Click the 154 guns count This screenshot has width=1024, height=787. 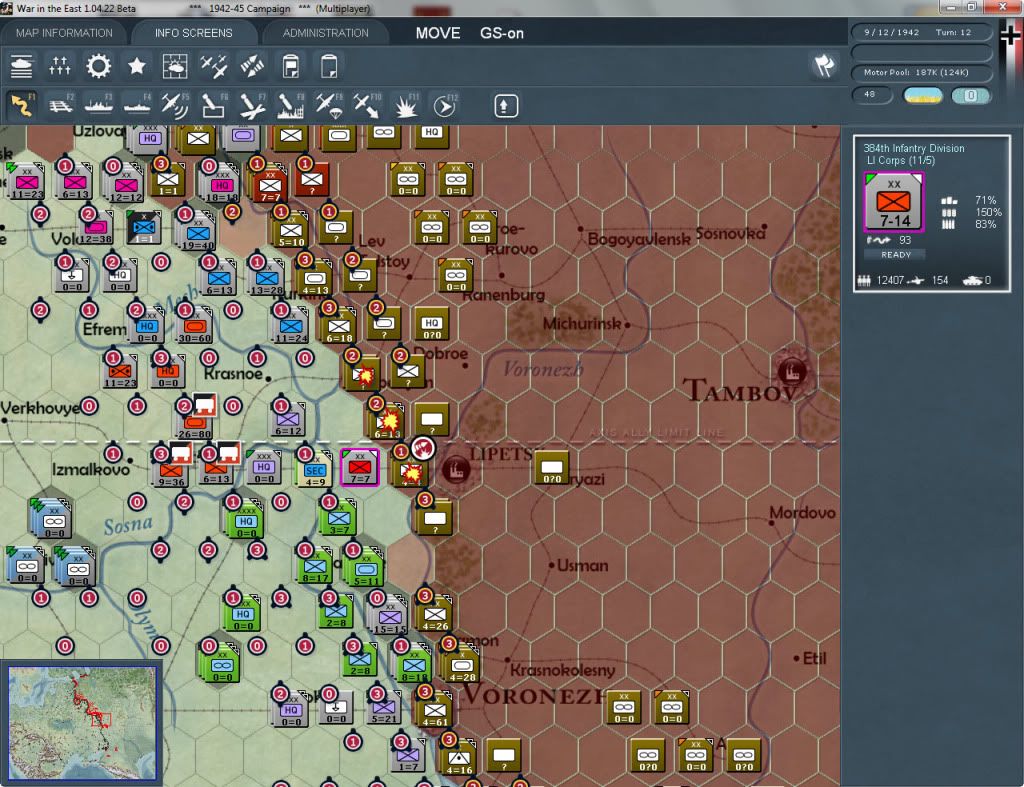940,280
